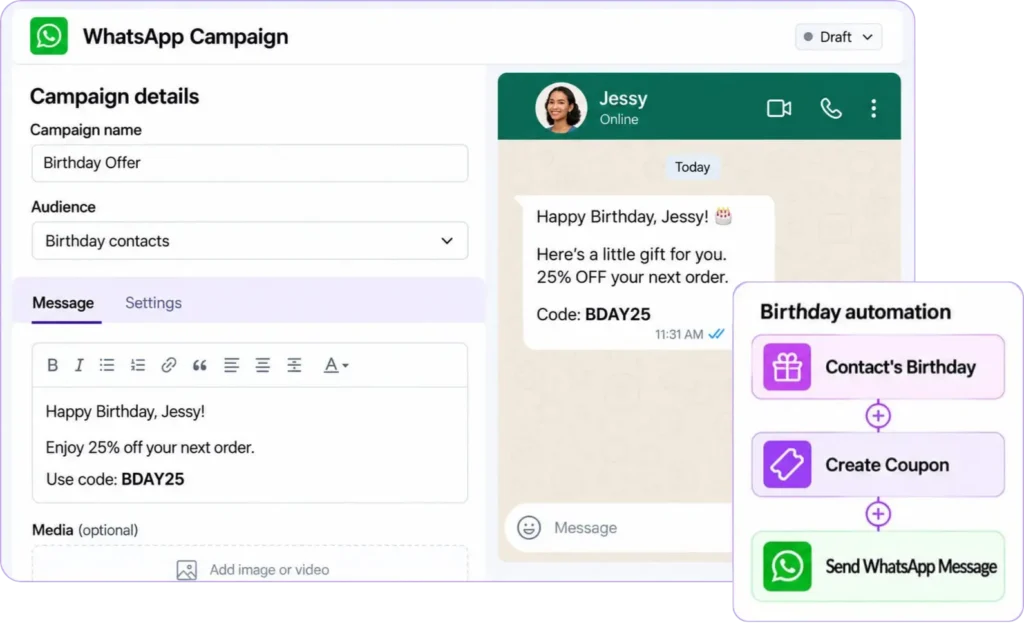
Task: Open the Draft status dropdown
Action: pos(839,37)
